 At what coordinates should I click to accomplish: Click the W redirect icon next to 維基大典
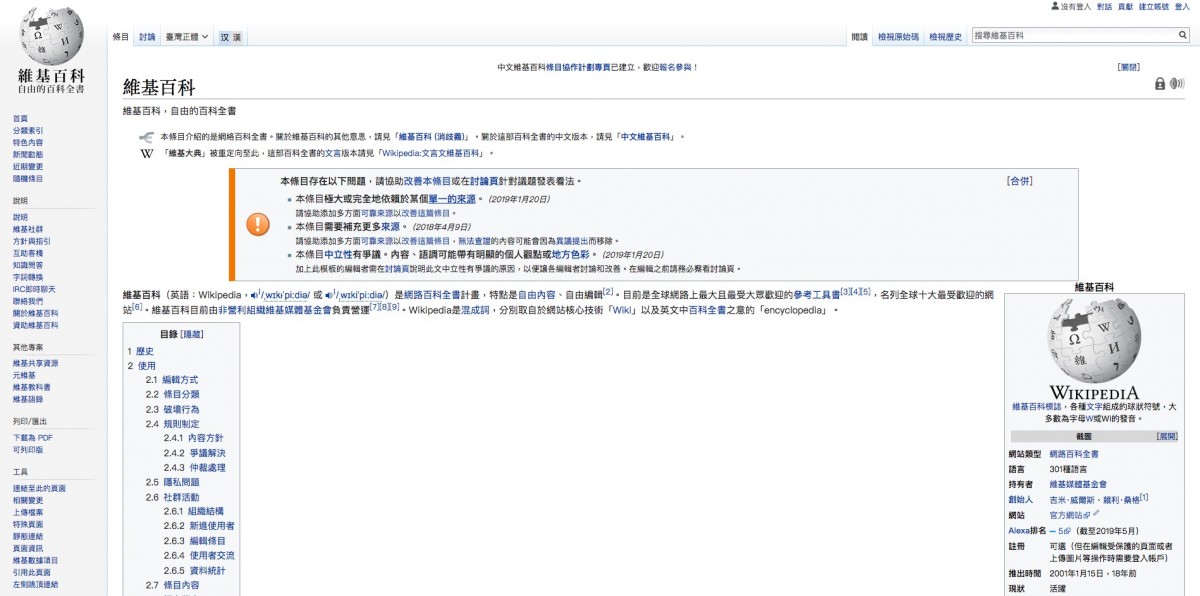pyautogui.click(x=147, y=152)
